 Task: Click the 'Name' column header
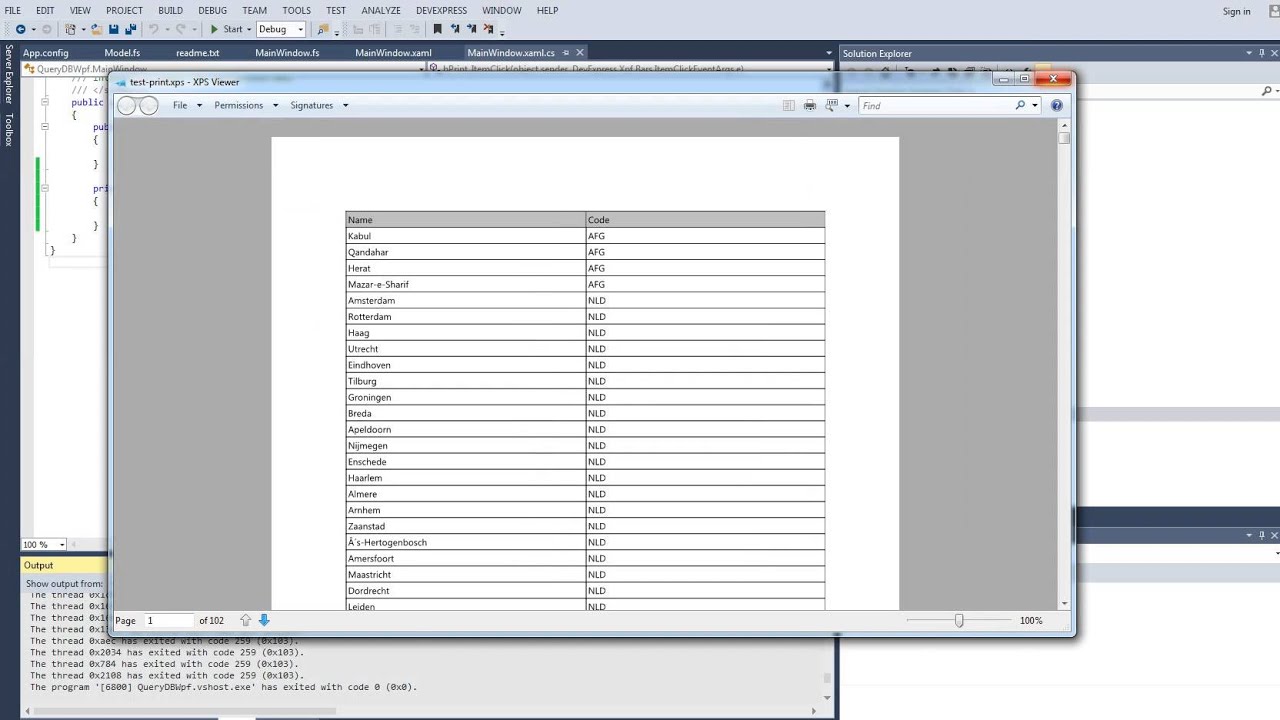coord(465,220)
